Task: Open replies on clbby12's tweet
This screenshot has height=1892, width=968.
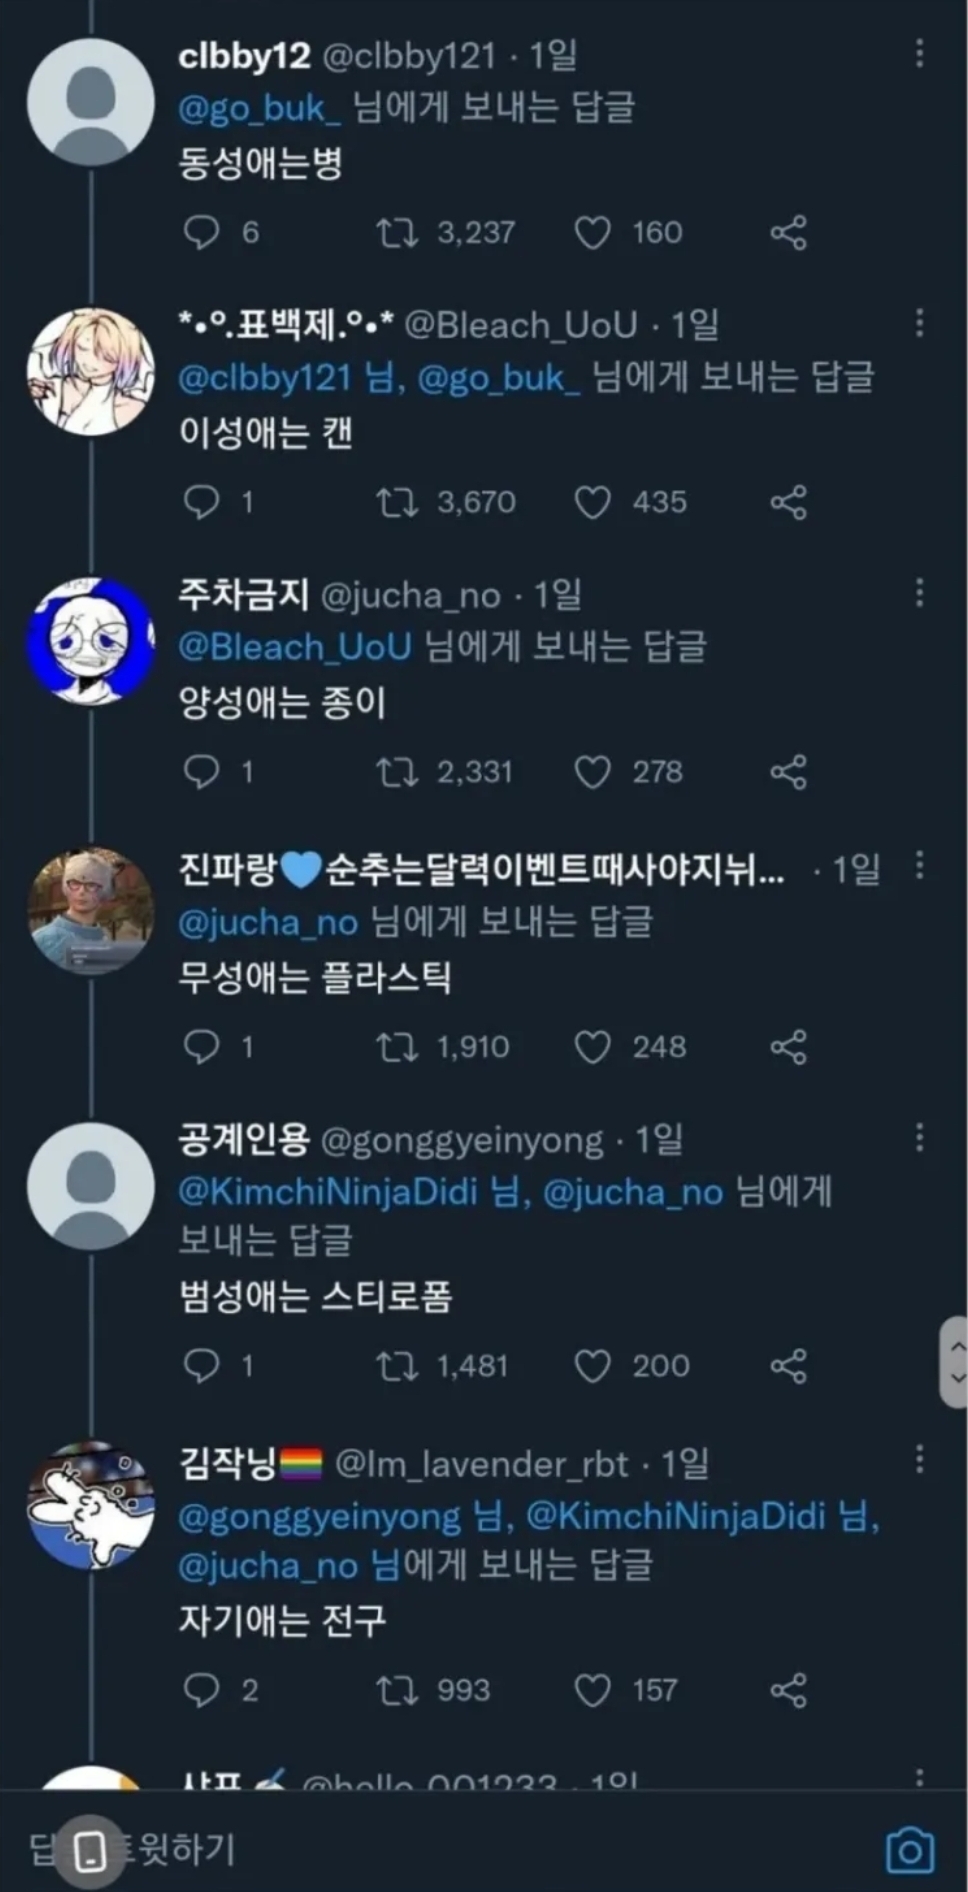Action: coord(202,233)
